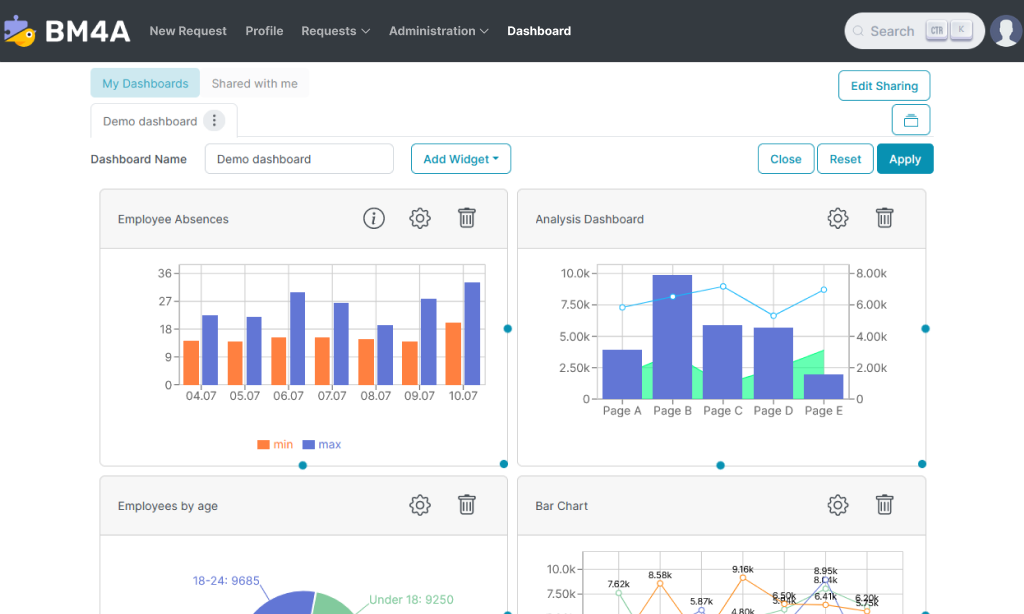Screen dimensions: 1024x614
Task: Click the Page B bar in Analysis chart
Action: [x=673, y=337]
